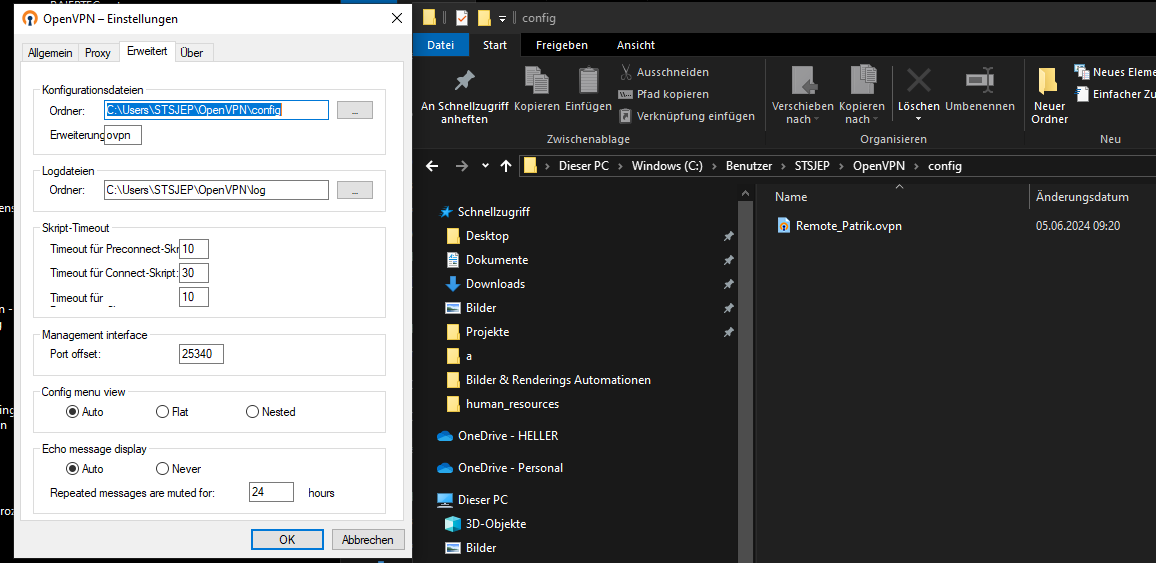Go back with Explorer back arrow

(x=433, y=166)
